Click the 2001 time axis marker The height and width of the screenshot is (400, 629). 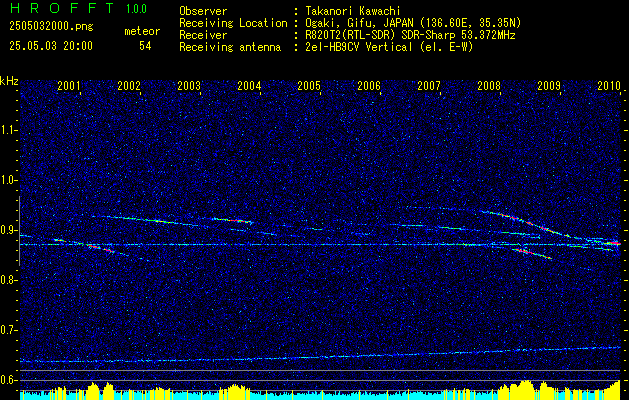coord(69,85)
